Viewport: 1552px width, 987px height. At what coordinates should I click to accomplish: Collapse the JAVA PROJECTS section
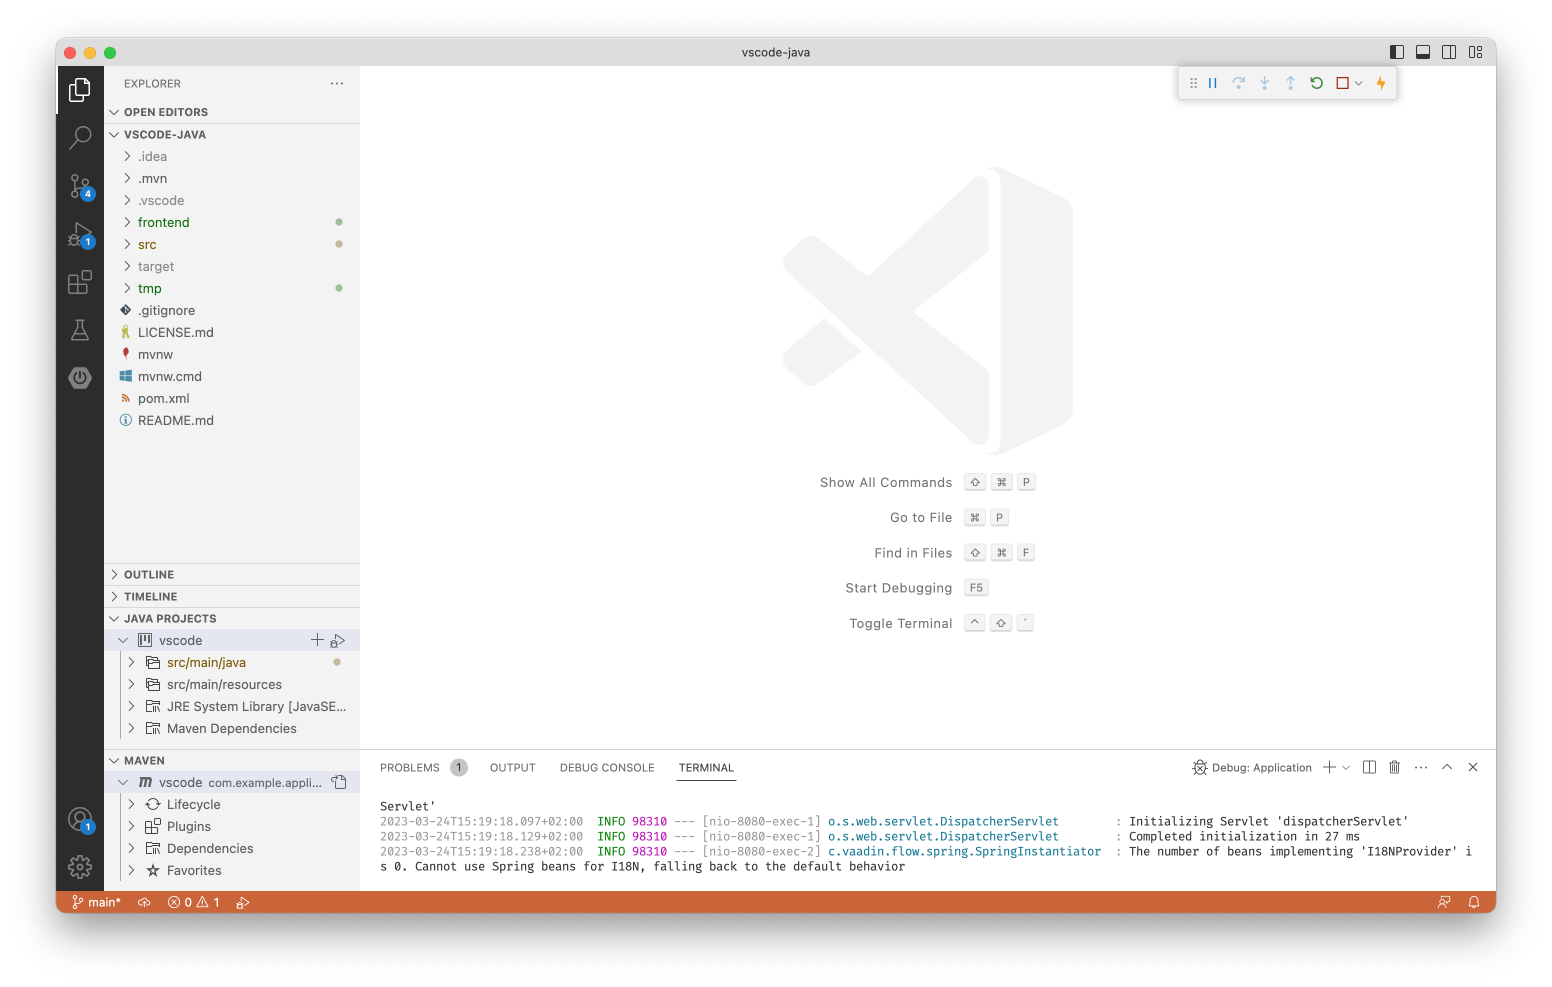(x=232, y=619)
